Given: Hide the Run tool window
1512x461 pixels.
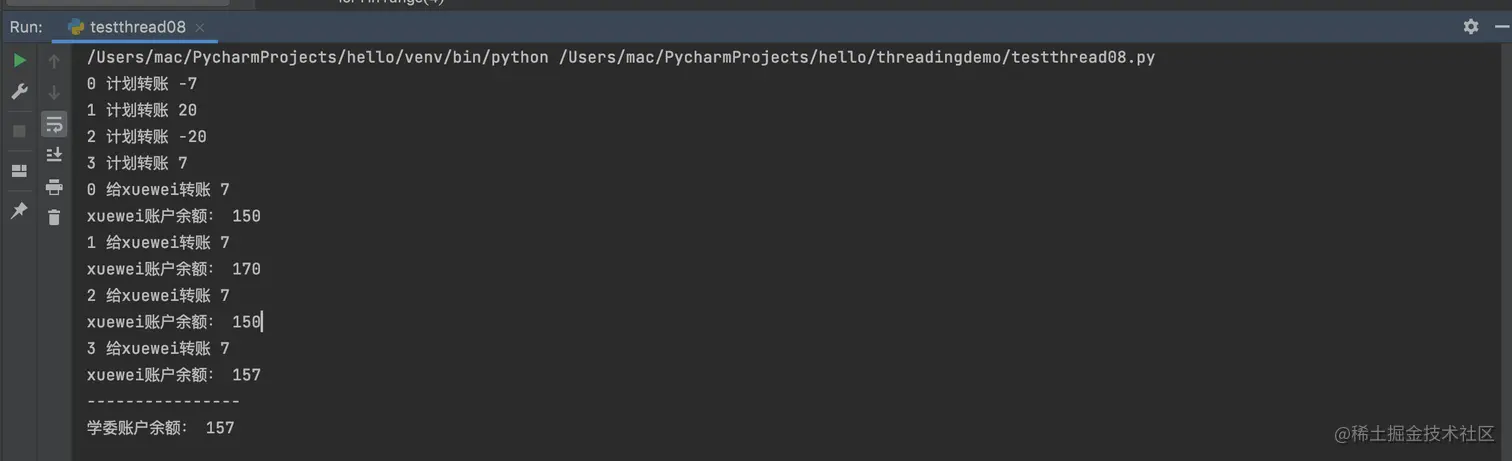Looking at the screenshot, I should [x=1498, y=27].
